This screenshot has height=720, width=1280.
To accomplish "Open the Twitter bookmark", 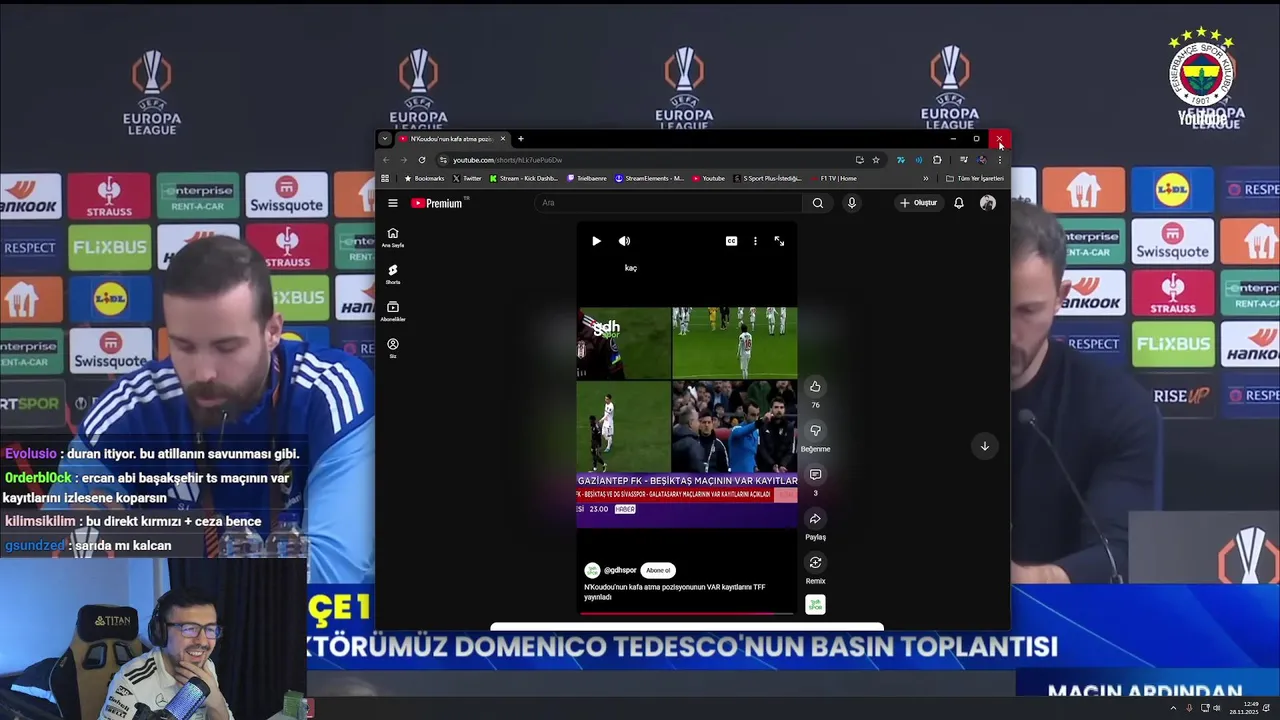I will [467, 179].
